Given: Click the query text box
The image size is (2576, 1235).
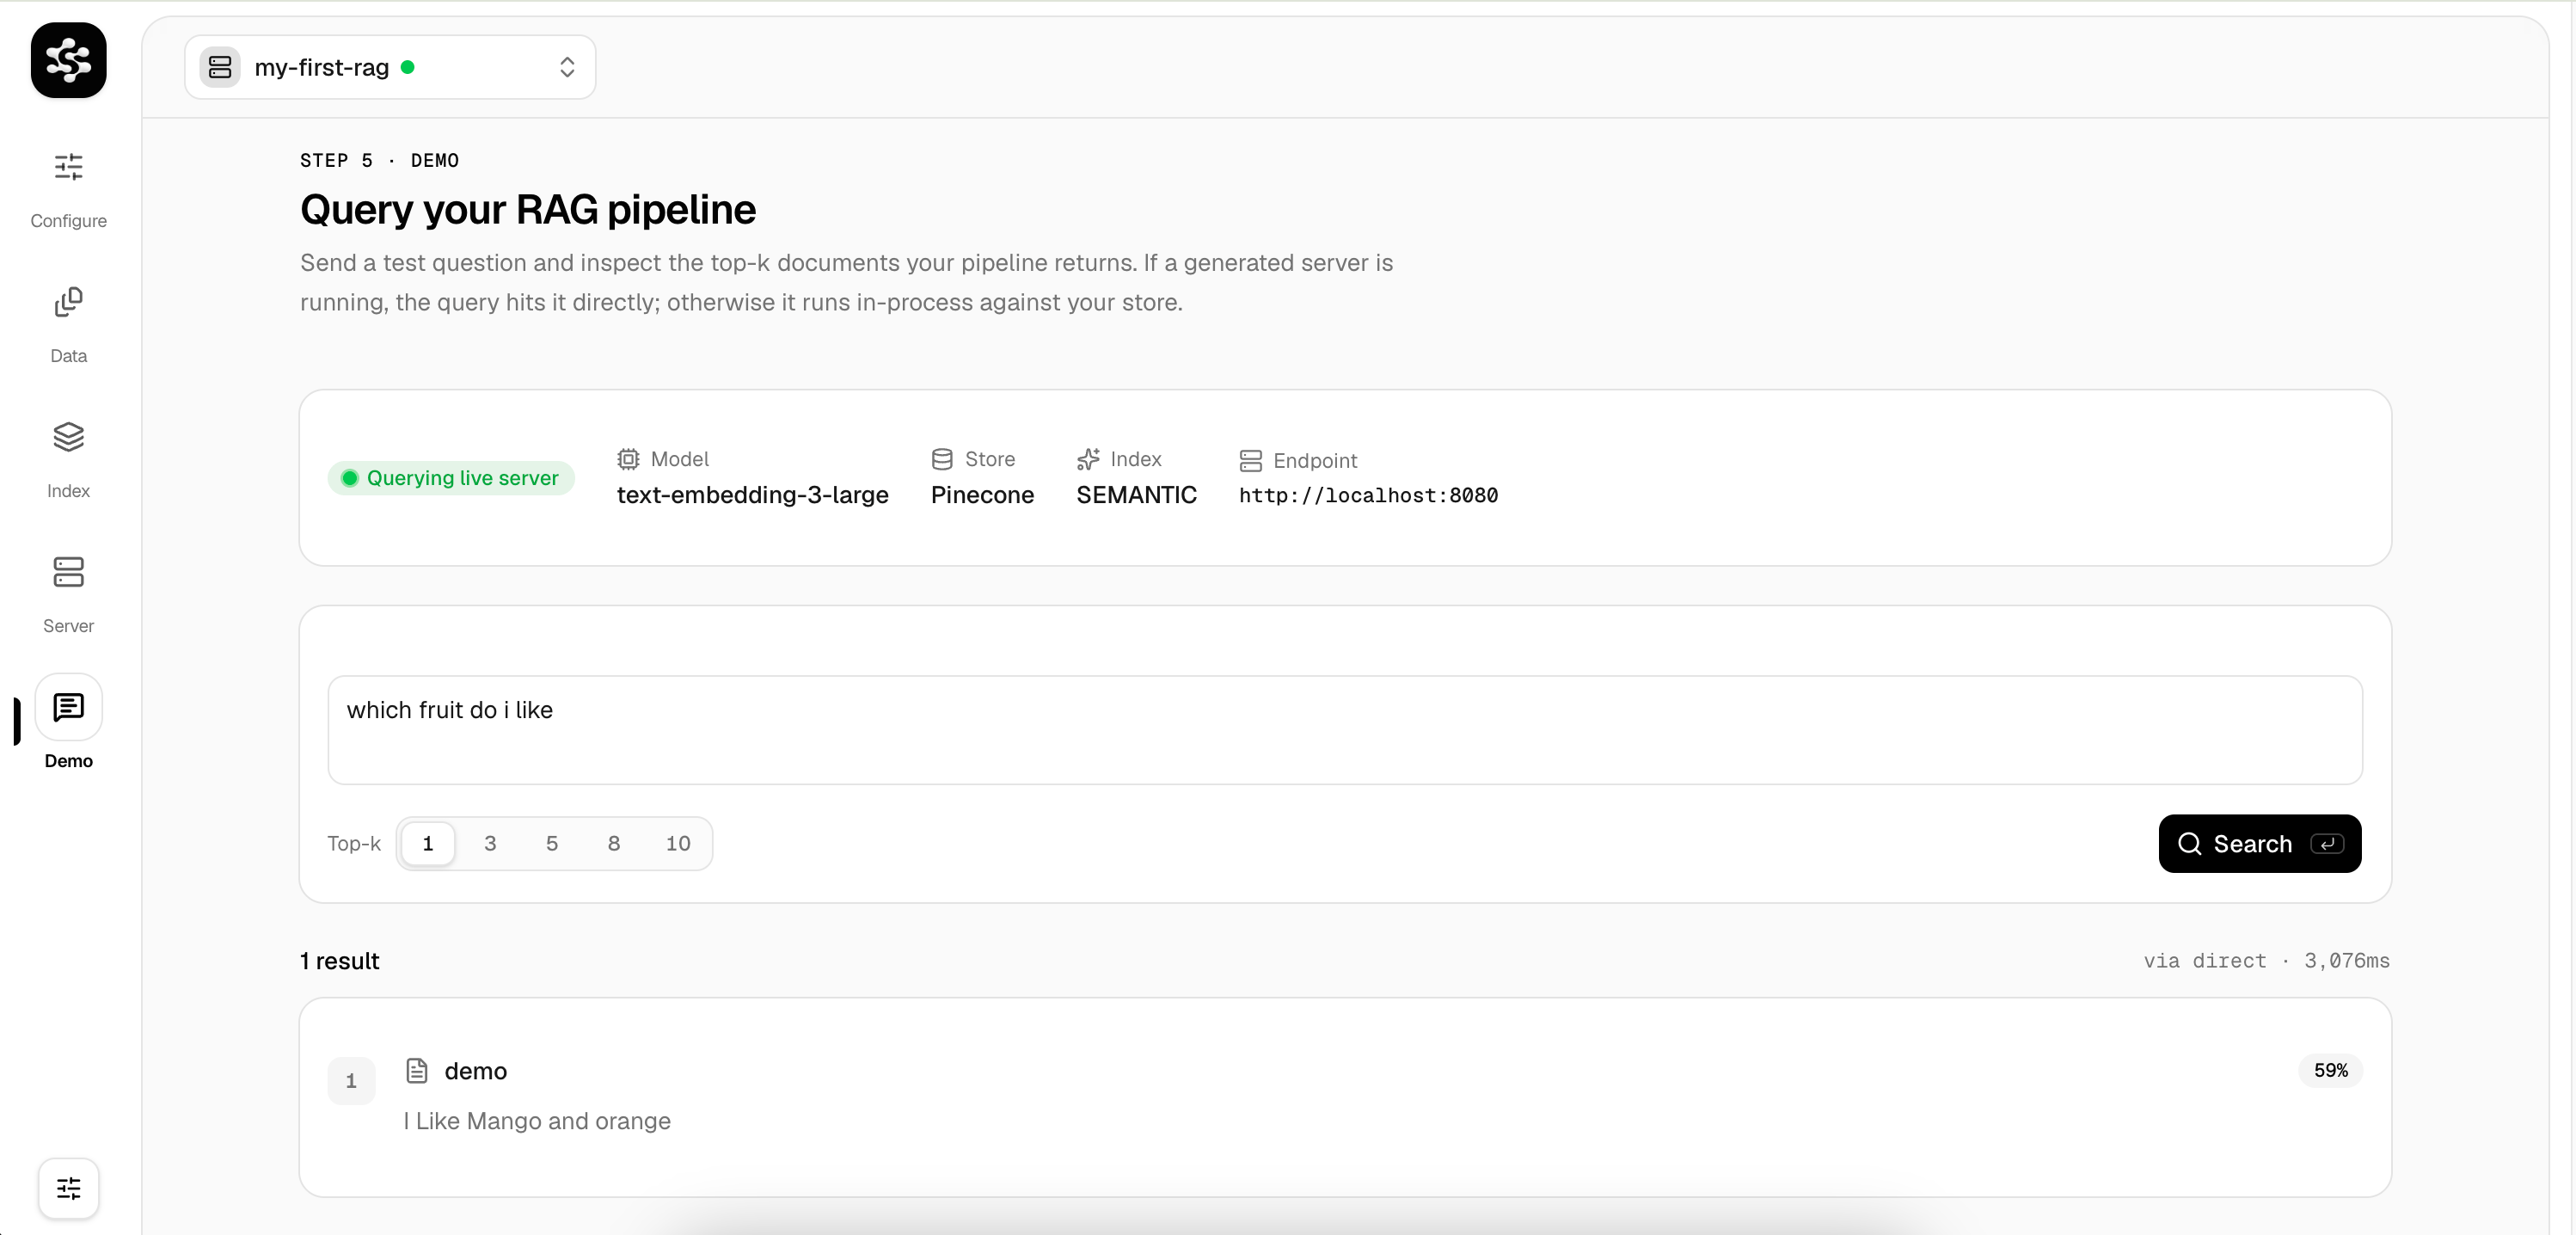Looking at the screenshot, I should pyautogui.click(x=1345, y=730).
